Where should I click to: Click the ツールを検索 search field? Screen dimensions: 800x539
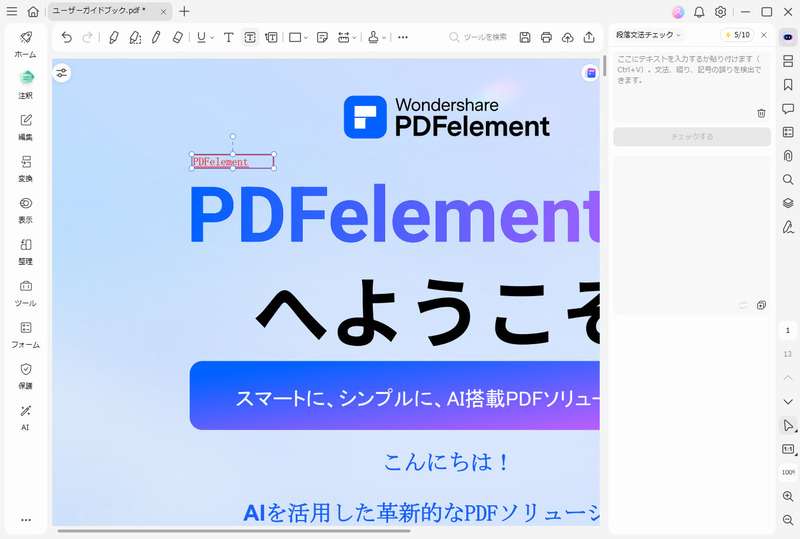478,37
